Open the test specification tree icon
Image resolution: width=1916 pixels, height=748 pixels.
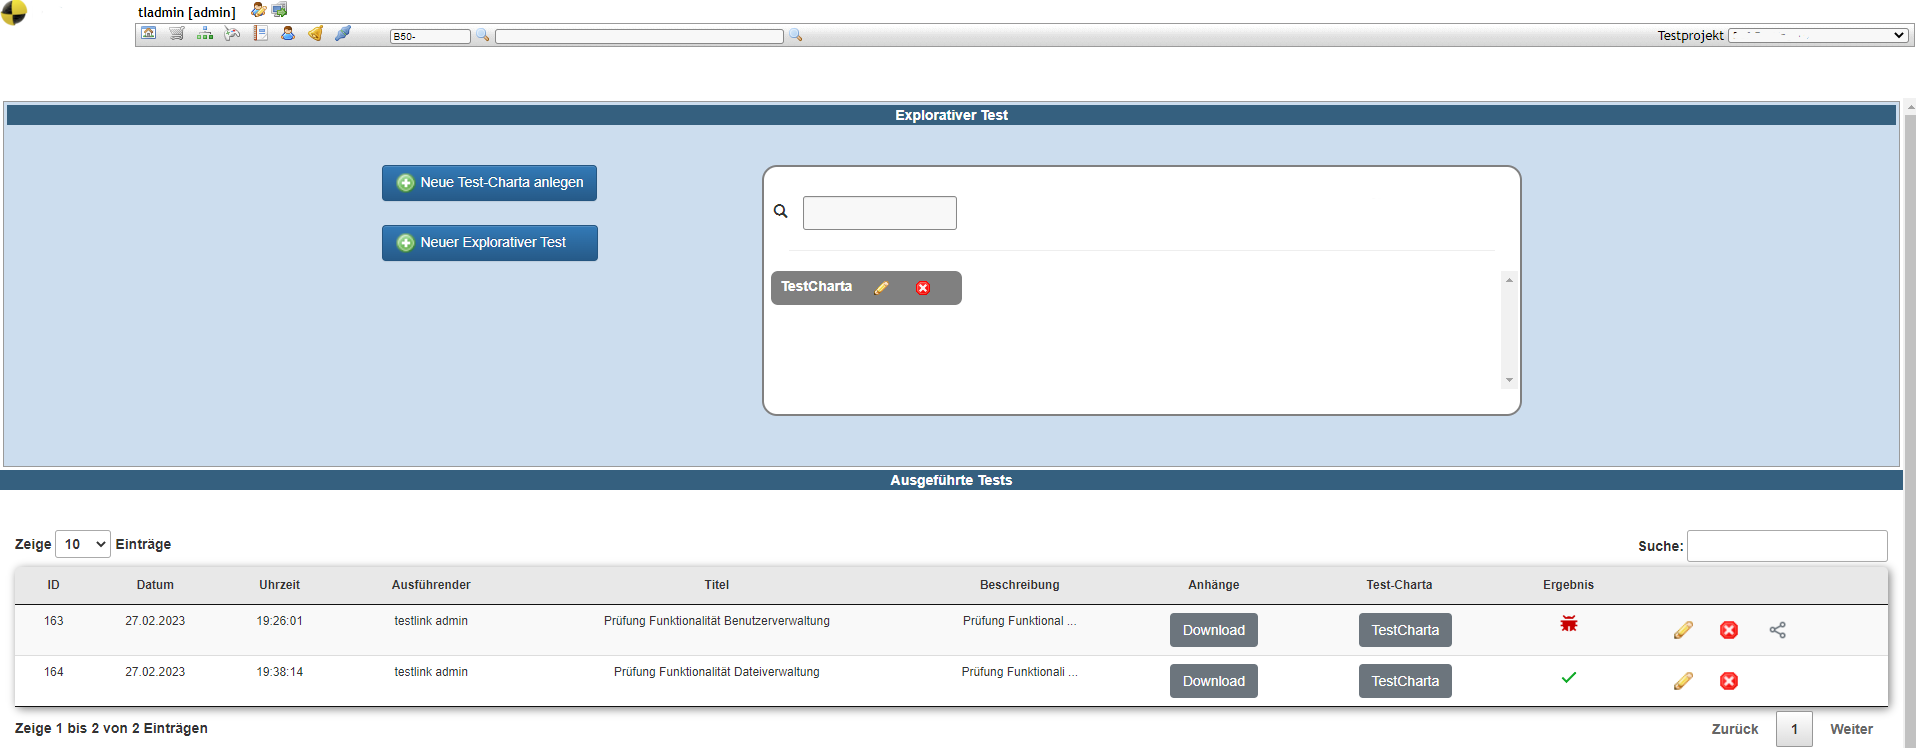click(205, 34)
